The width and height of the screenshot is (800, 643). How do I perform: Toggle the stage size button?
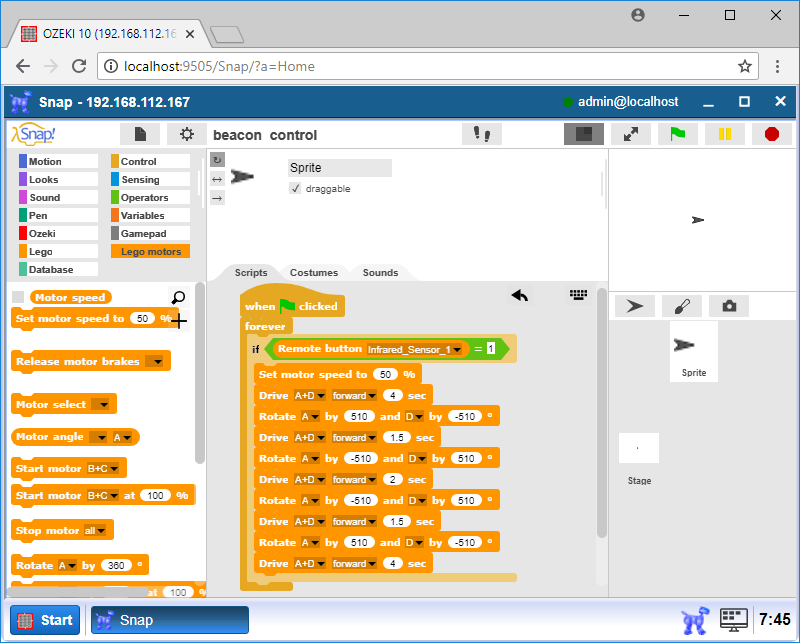click(584, 134)
